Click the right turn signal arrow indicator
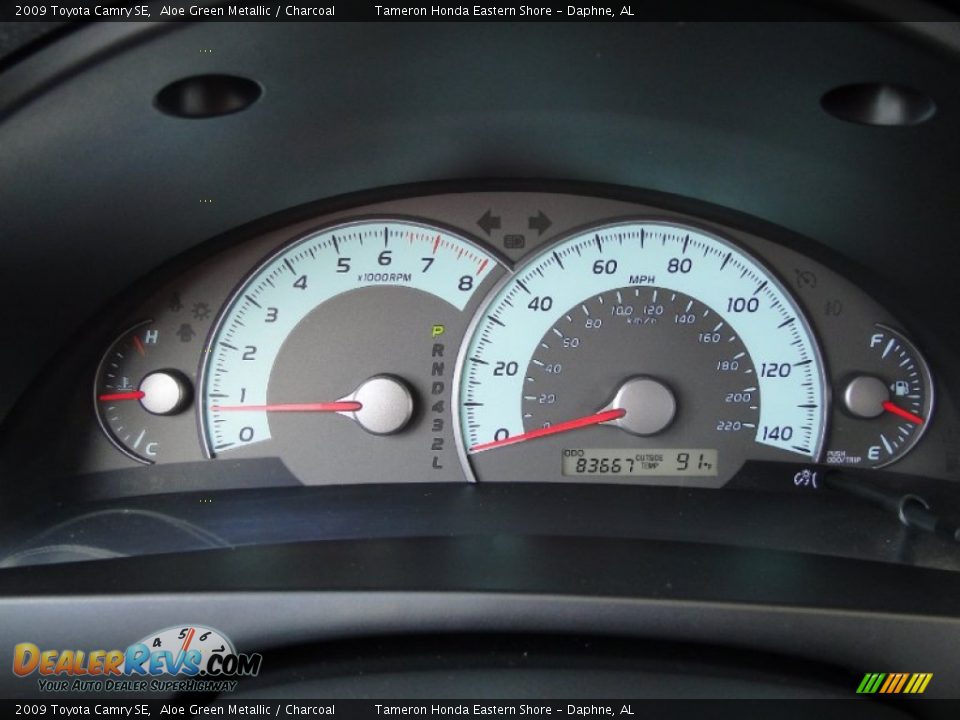The image size is (960, 720). click(x=539, y=222)
